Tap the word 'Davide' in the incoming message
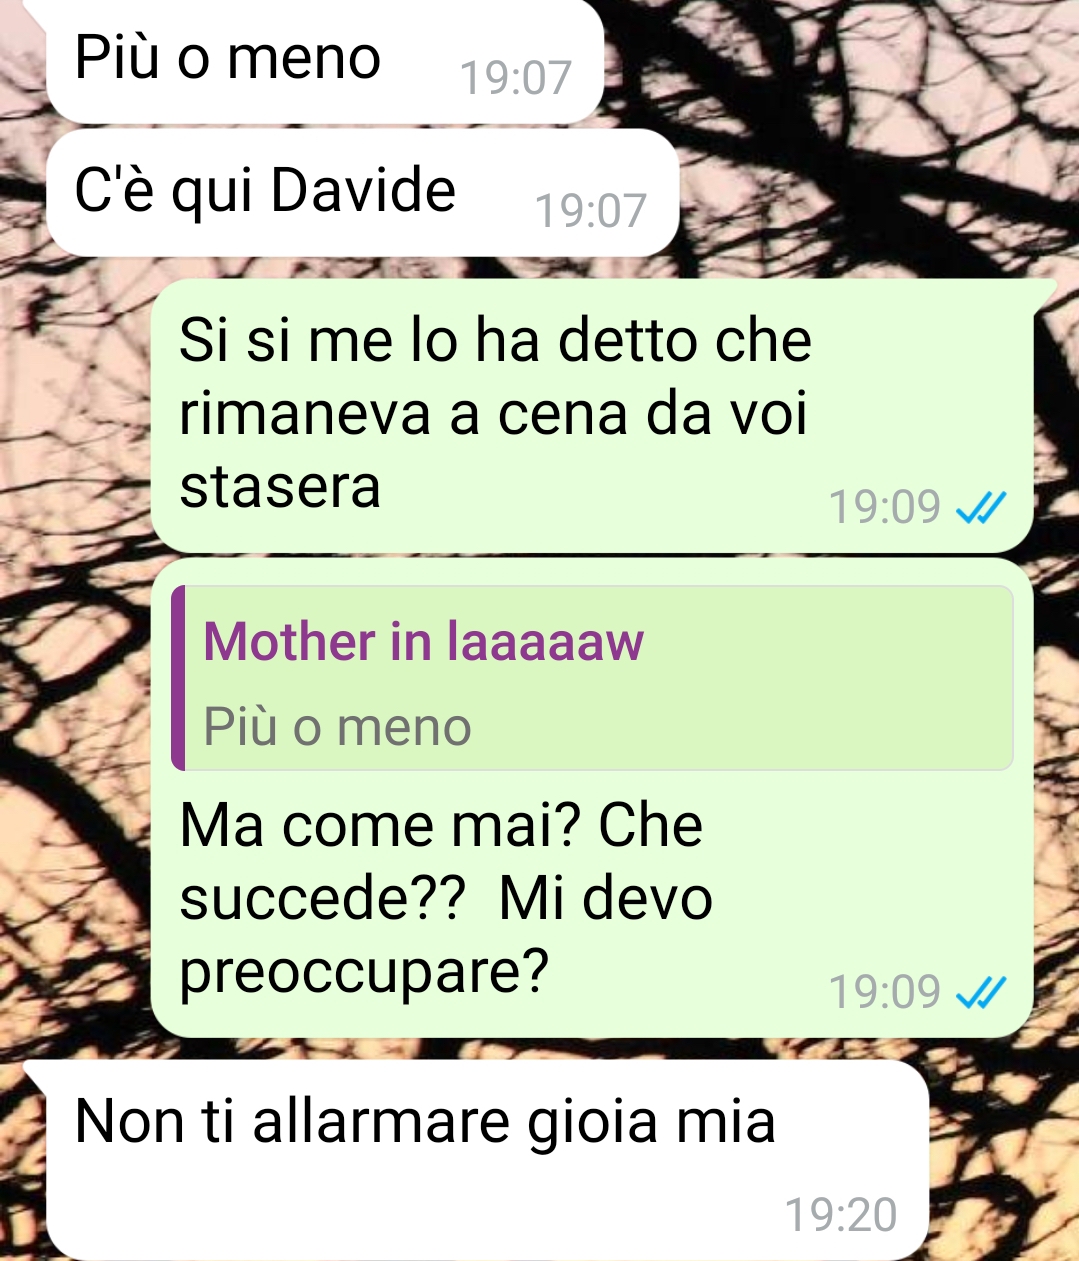The height and width of the screenshot is (1261, 1079). coord(363,190)
